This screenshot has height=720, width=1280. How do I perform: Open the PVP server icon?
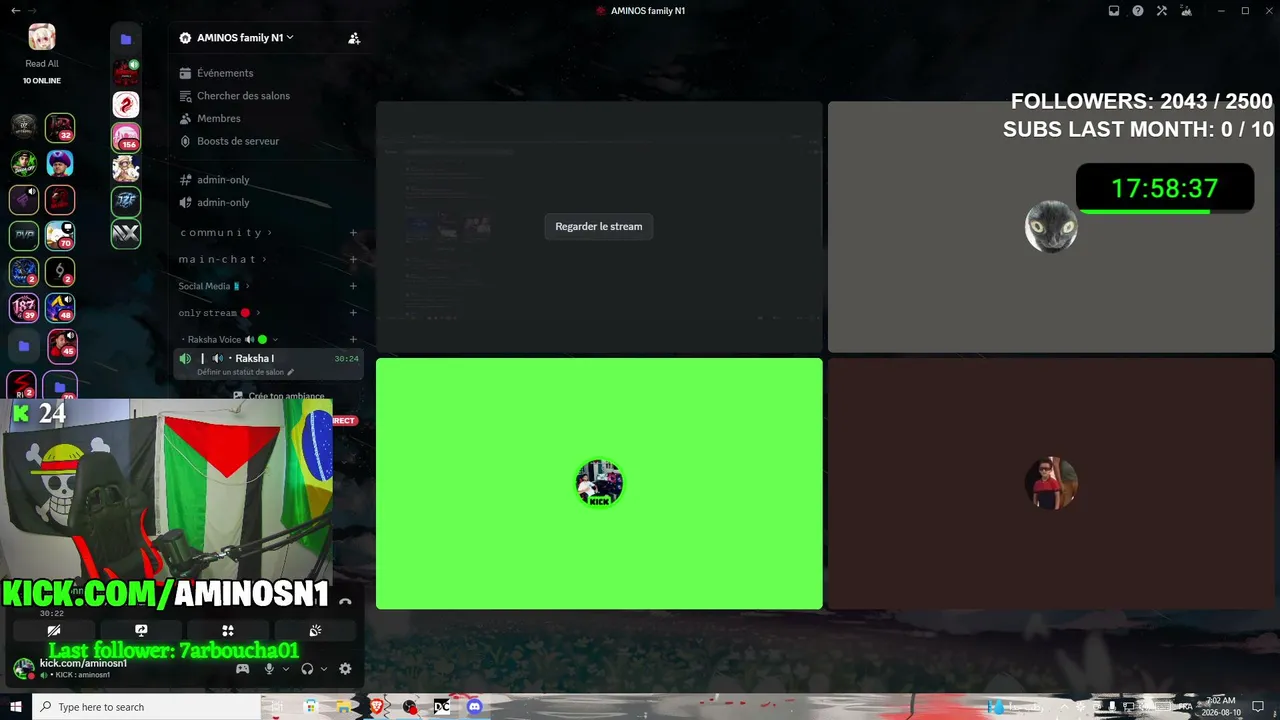(24, 235)
